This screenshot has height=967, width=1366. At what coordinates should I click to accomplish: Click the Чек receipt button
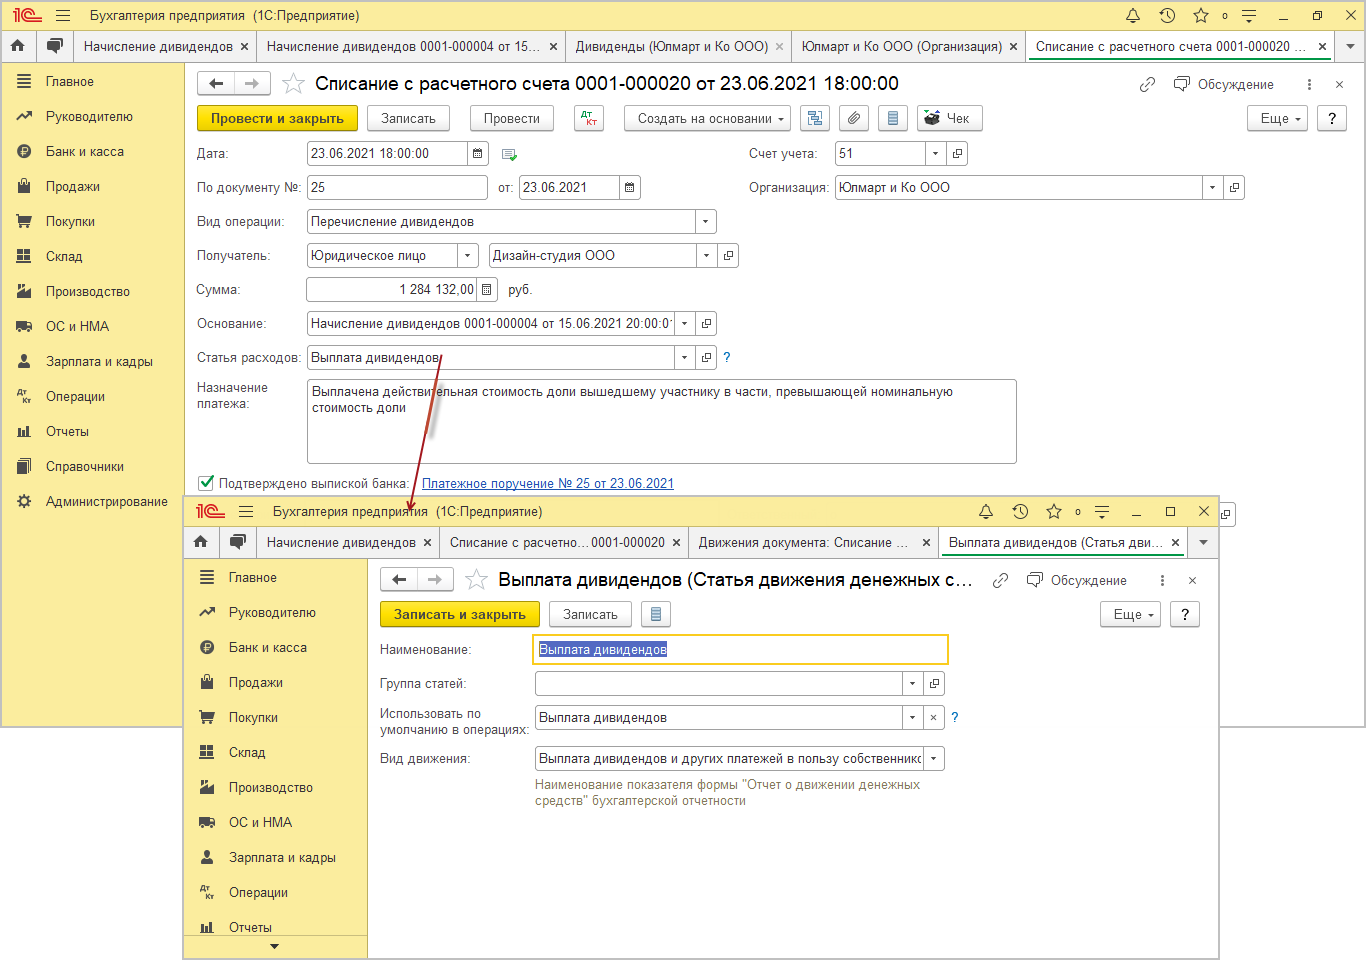tap(949, 118)
